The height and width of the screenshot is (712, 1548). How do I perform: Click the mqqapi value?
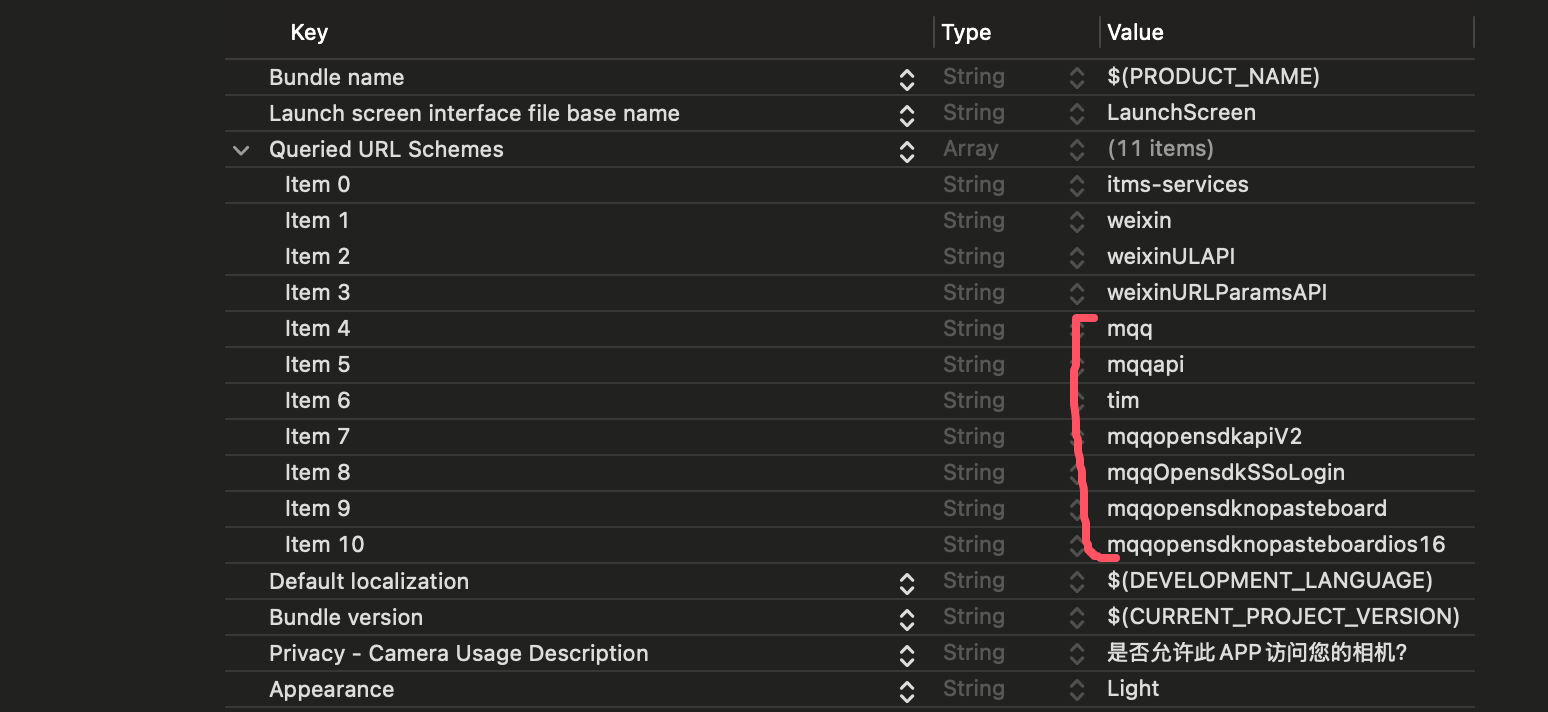point(1146,365)
